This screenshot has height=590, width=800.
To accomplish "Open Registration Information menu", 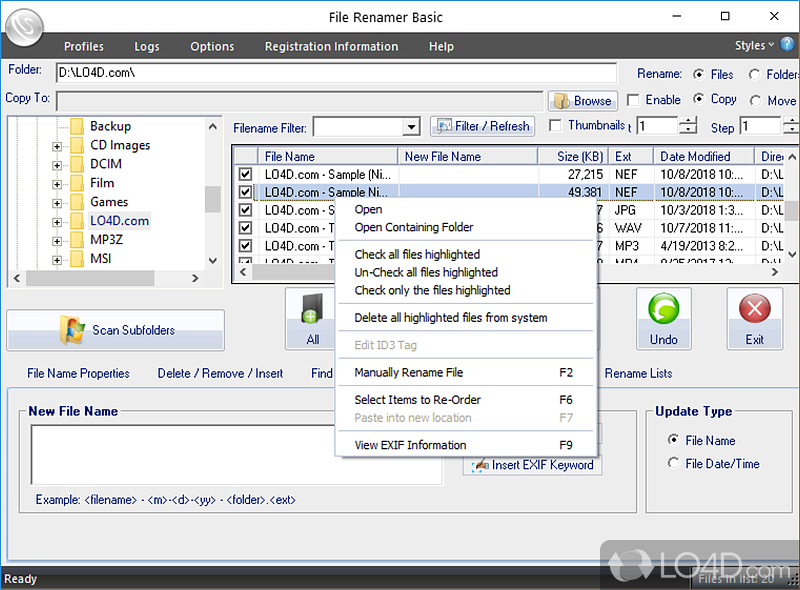I will pyautogui.click(x=331, y=46).
